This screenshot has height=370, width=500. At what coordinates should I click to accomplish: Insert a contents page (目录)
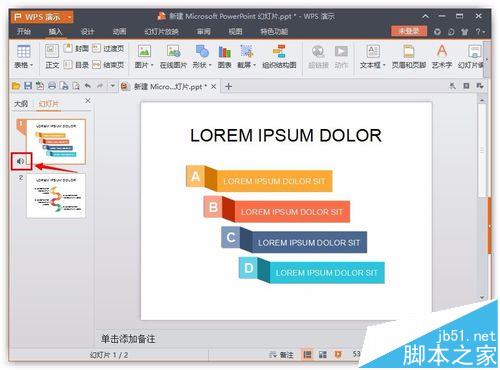pos(76,64)
